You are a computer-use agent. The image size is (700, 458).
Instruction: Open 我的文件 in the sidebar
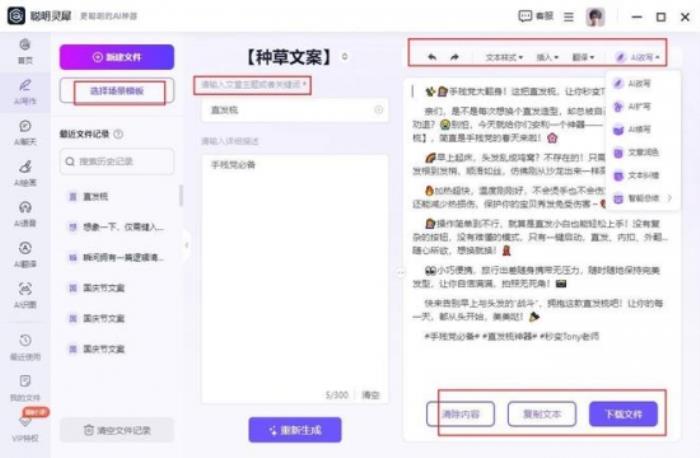(25, 388)
